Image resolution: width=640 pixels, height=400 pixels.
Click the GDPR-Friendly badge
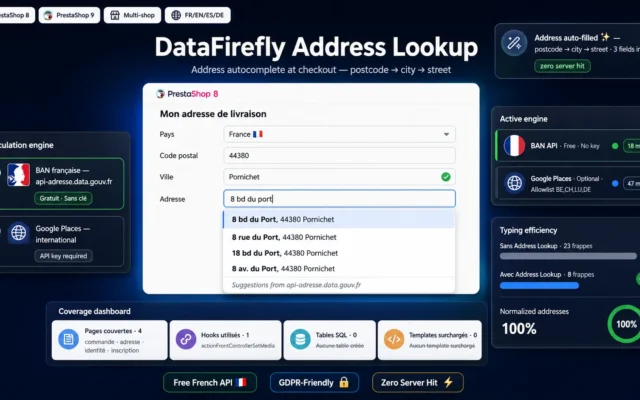(314, 382)
